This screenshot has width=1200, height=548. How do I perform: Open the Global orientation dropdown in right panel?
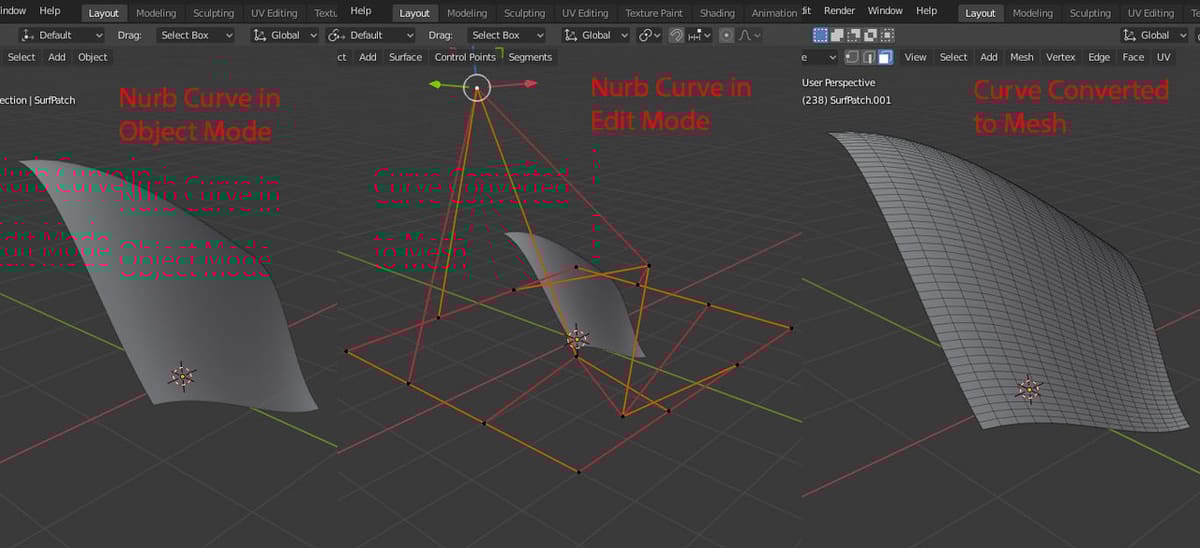1155,35
